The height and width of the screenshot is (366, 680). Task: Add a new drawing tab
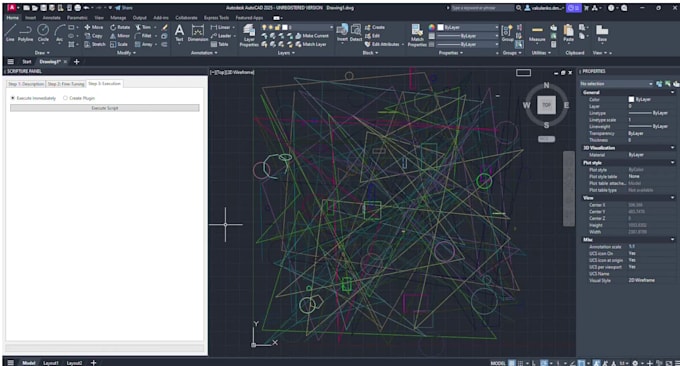[x=77, y=62]
